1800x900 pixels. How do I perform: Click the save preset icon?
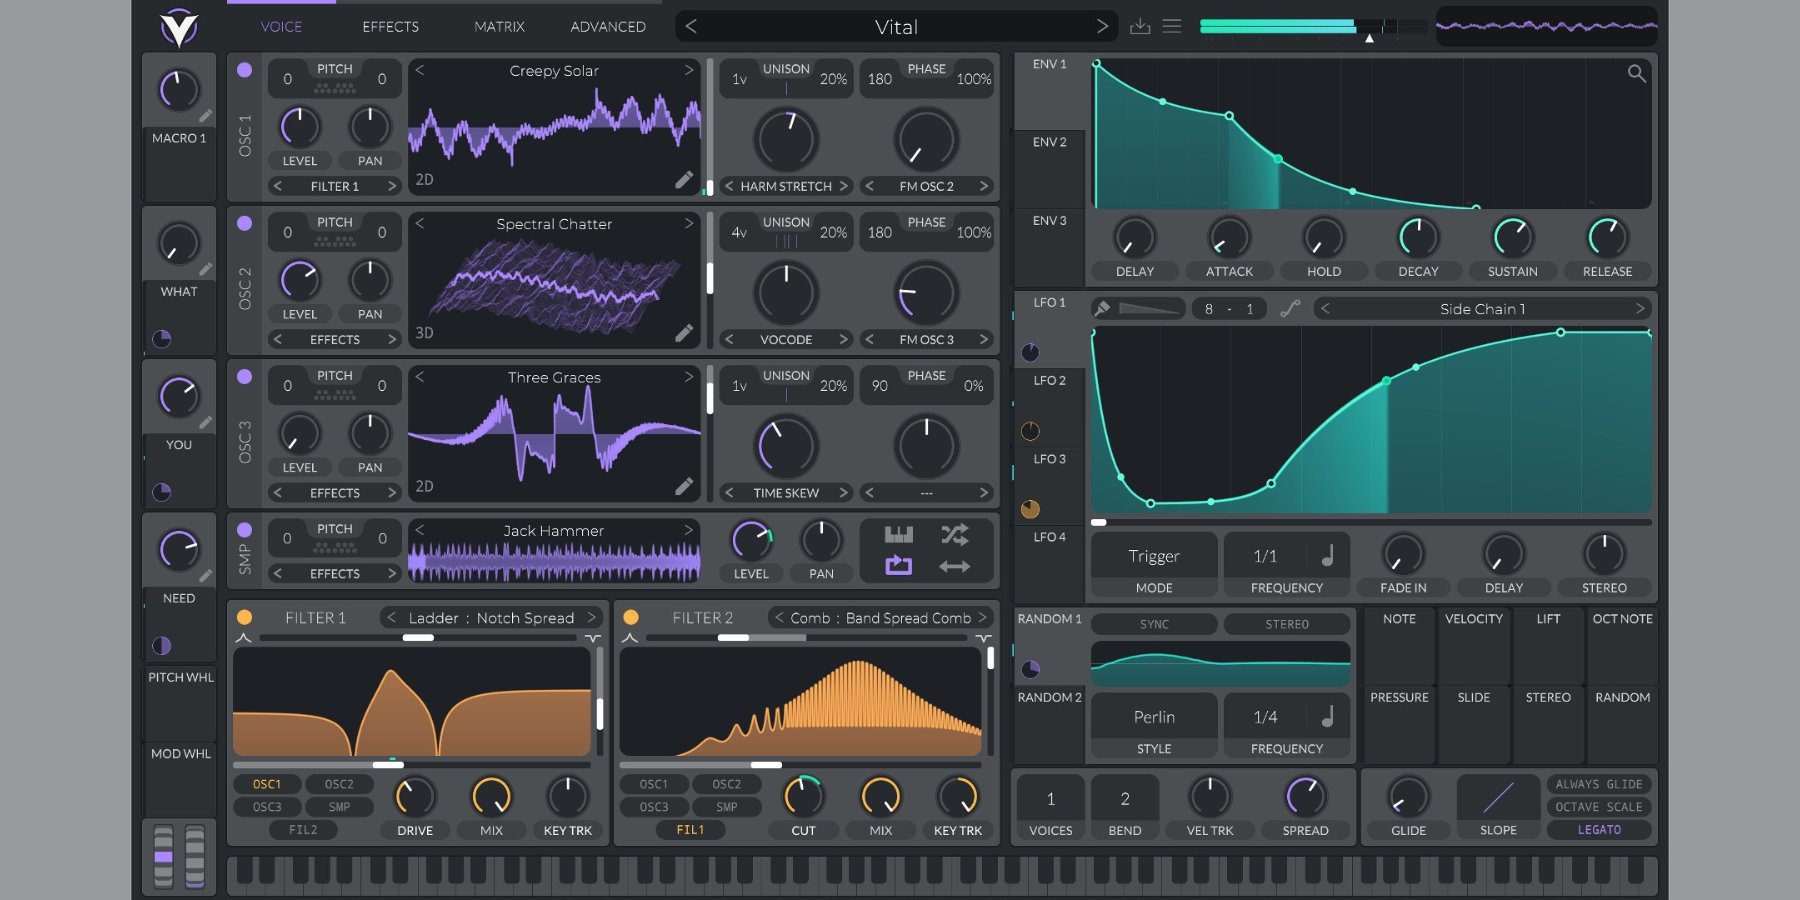tap(1140, 27)
